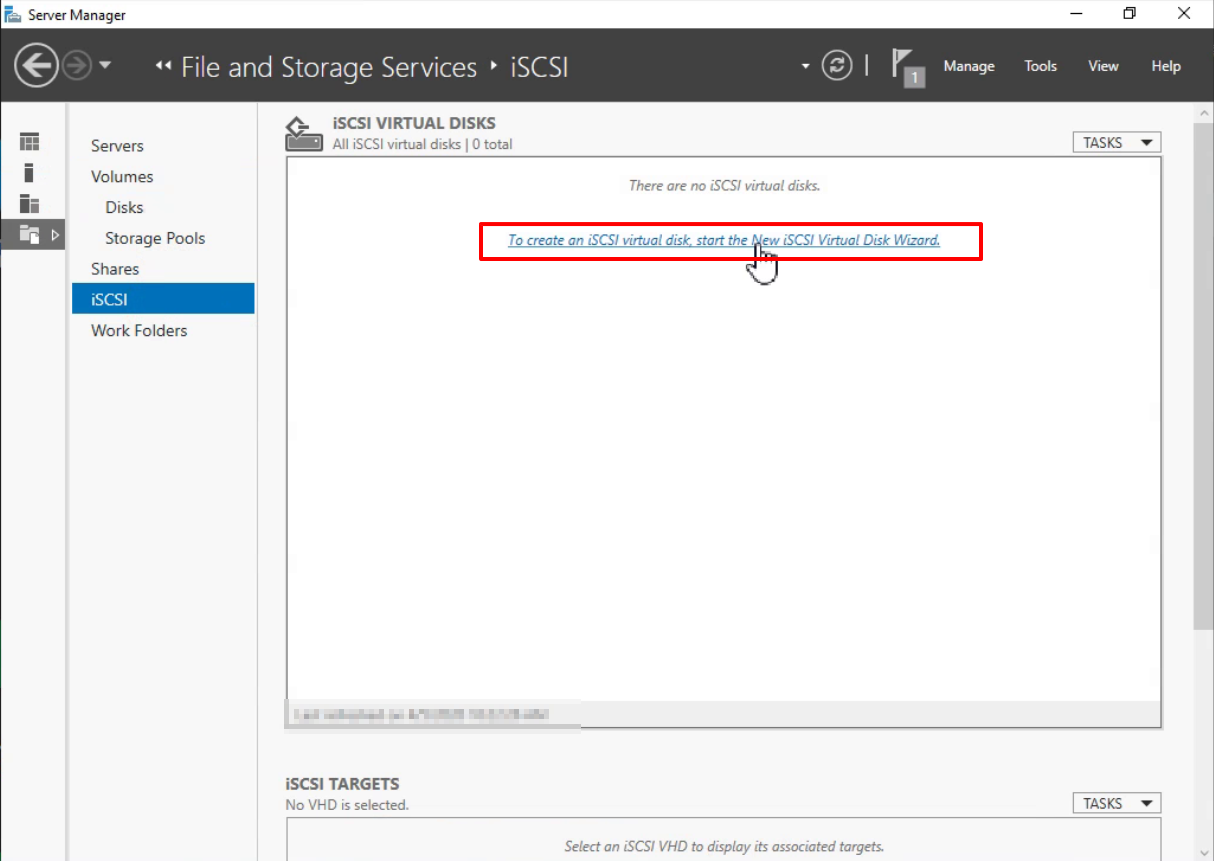Open the View menu

[x=1103, y=66]
